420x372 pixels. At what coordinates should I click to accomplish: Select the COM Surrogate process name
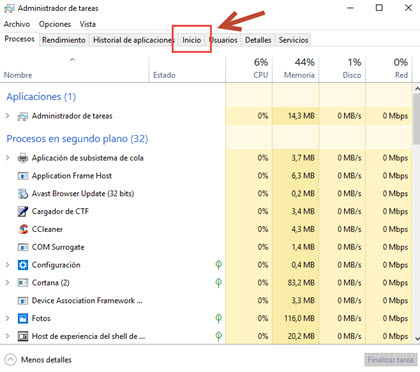click(x=58, y=247)
